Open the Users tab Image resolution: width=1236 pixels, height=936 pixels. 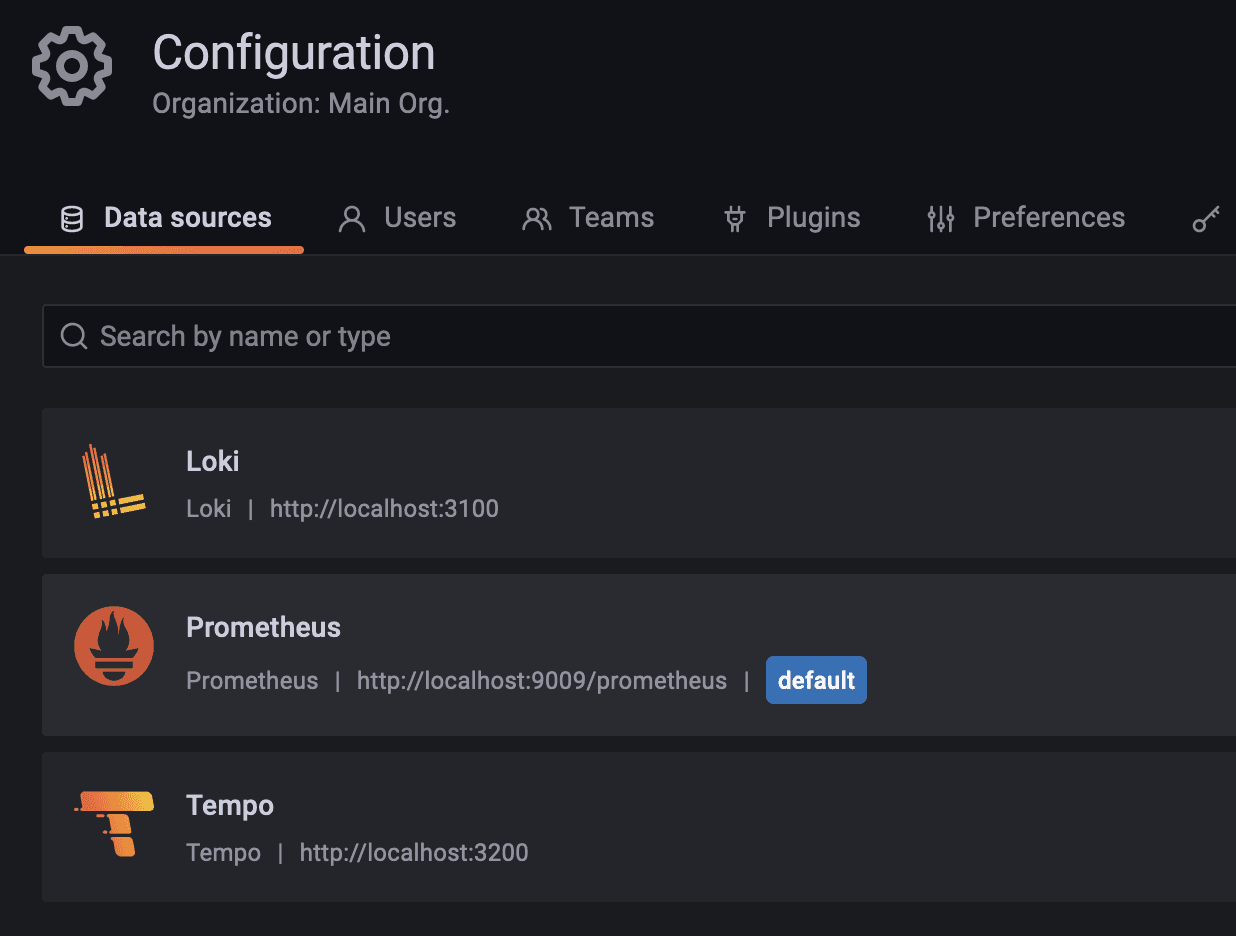[x=398, y=219]
